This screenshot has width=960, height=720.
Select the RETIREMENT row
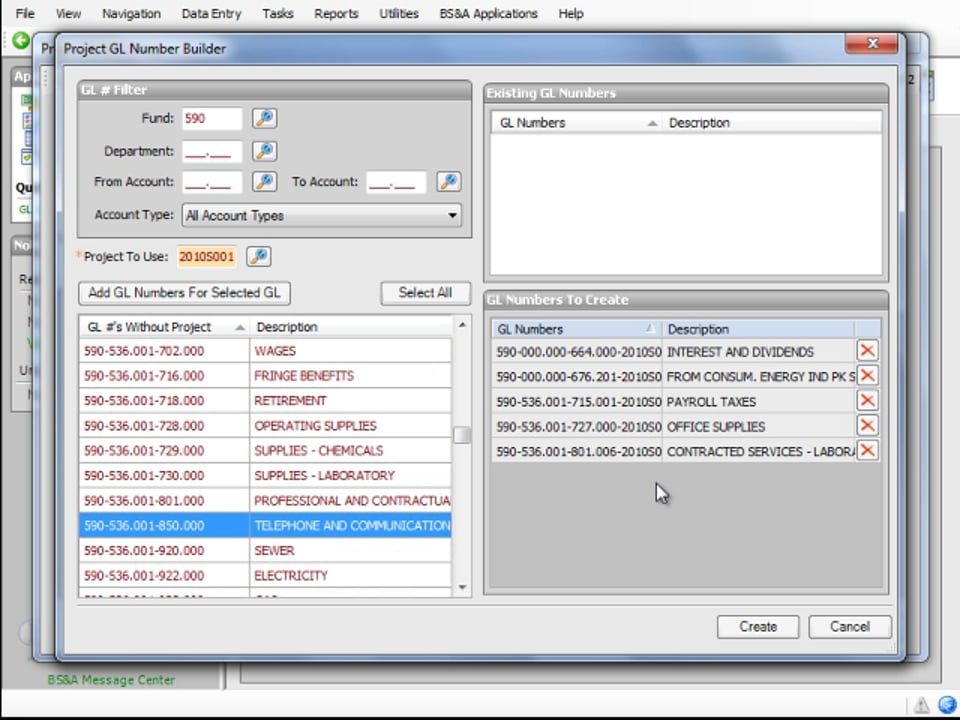[266, 400]
